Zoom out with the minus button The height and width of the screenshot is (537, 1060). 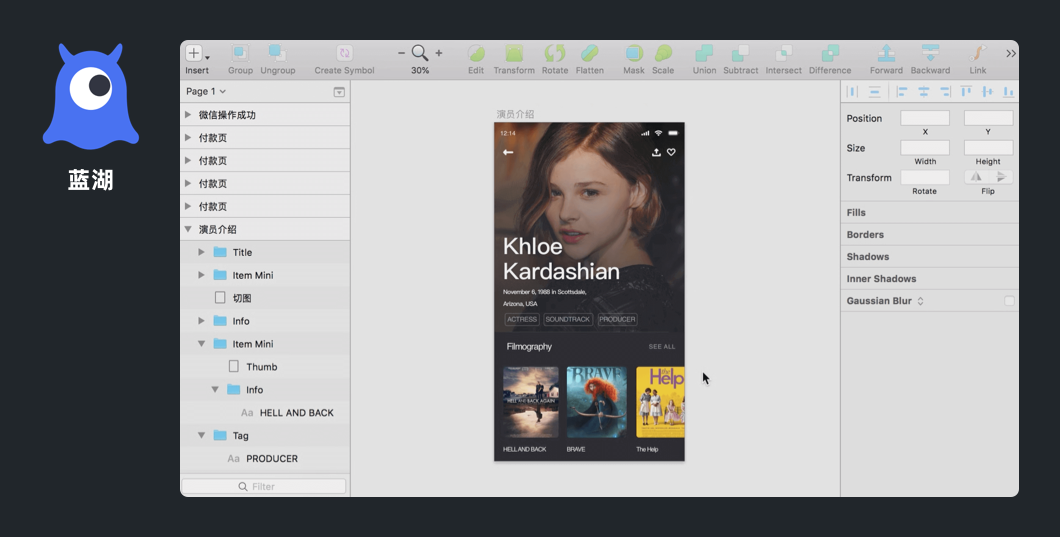pyautogui.click(x=402, y=53)
